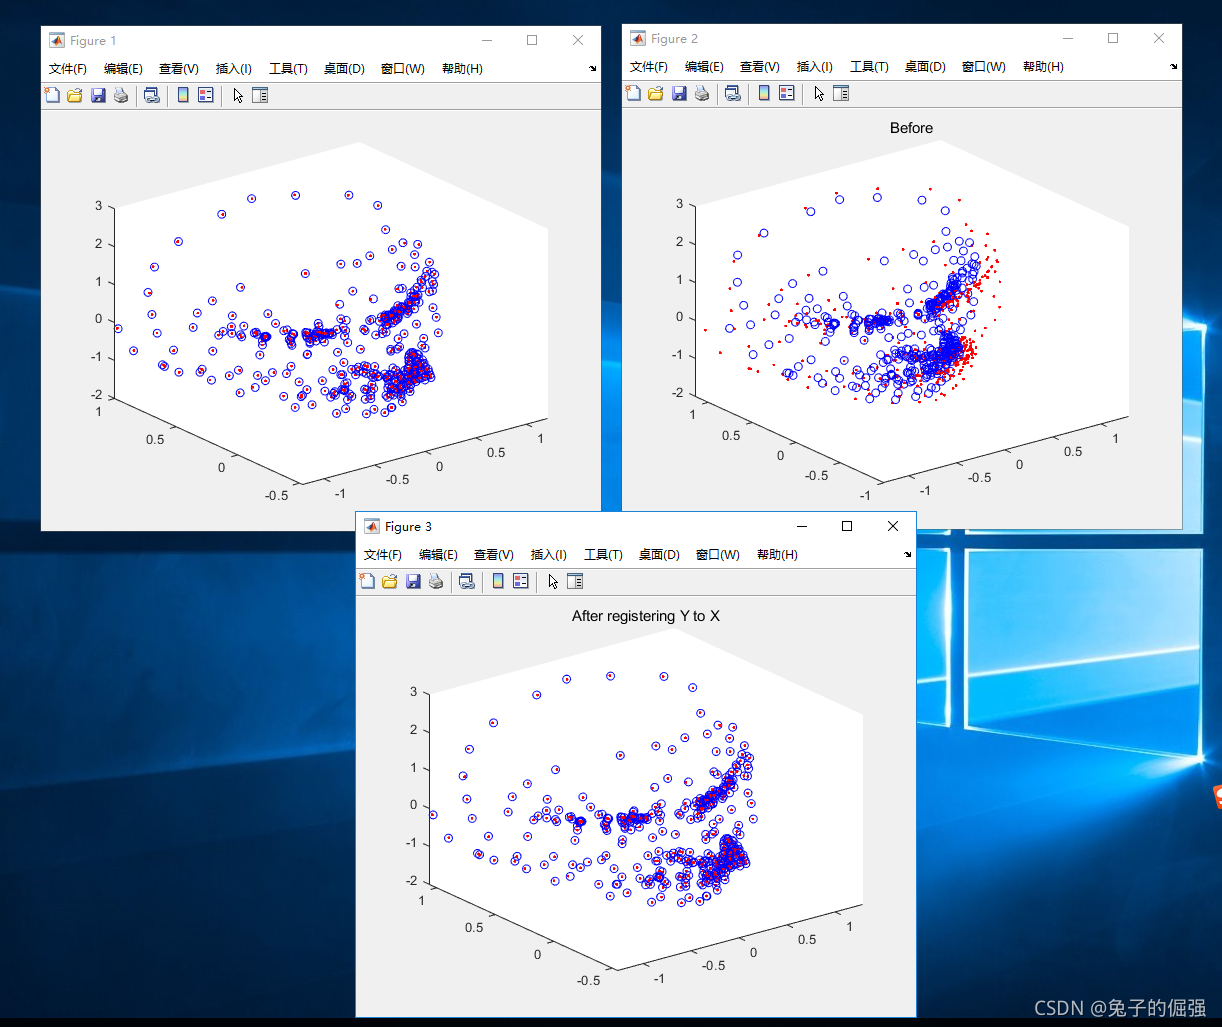Open 编辑(E) menu in Figure 2
Image resolution: width=1222 pixels, height=1027 pixels.
tap(704, 67)
